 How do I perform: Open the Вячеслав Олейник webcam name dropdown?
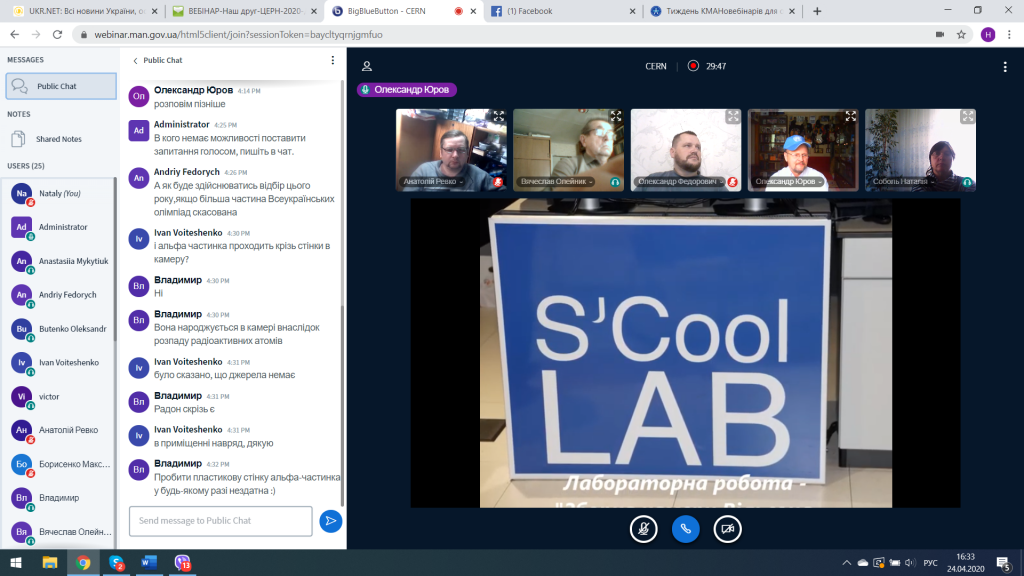(556, 182)
